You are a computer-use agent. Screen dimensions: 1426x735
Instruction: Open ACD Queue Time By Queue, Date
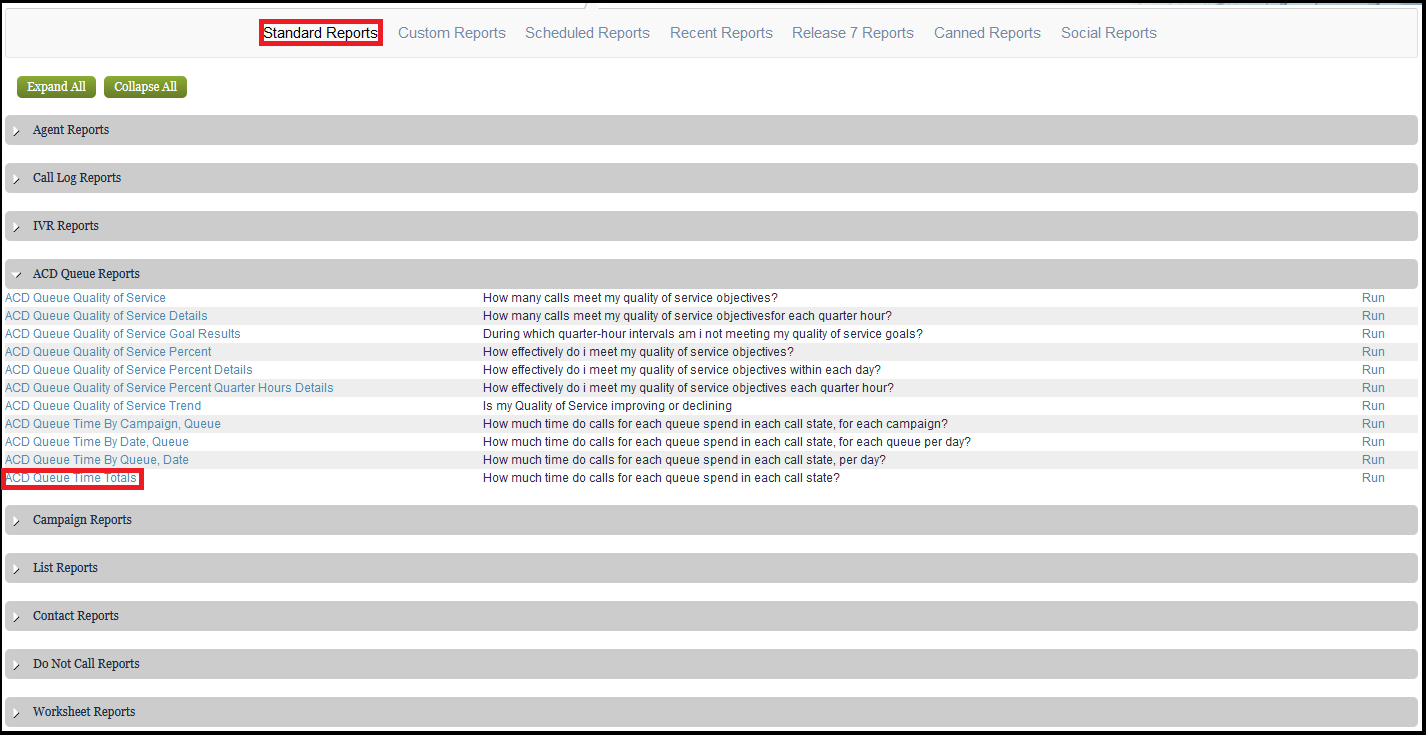tap(97, 460)
